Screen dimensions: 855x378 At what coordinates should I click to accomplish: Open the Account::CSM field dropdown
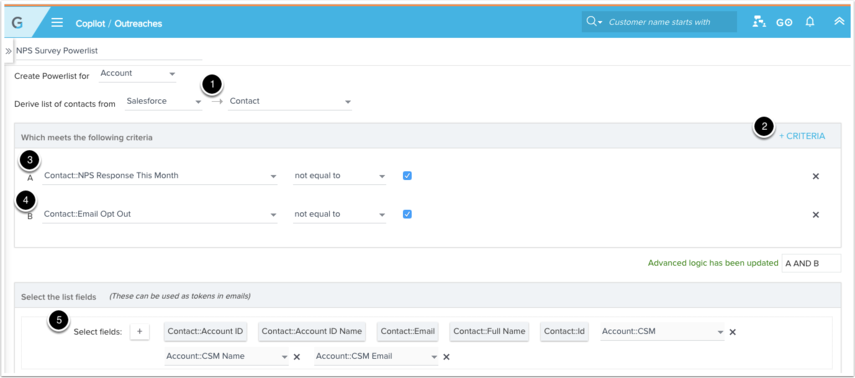[x=662, y=332]
